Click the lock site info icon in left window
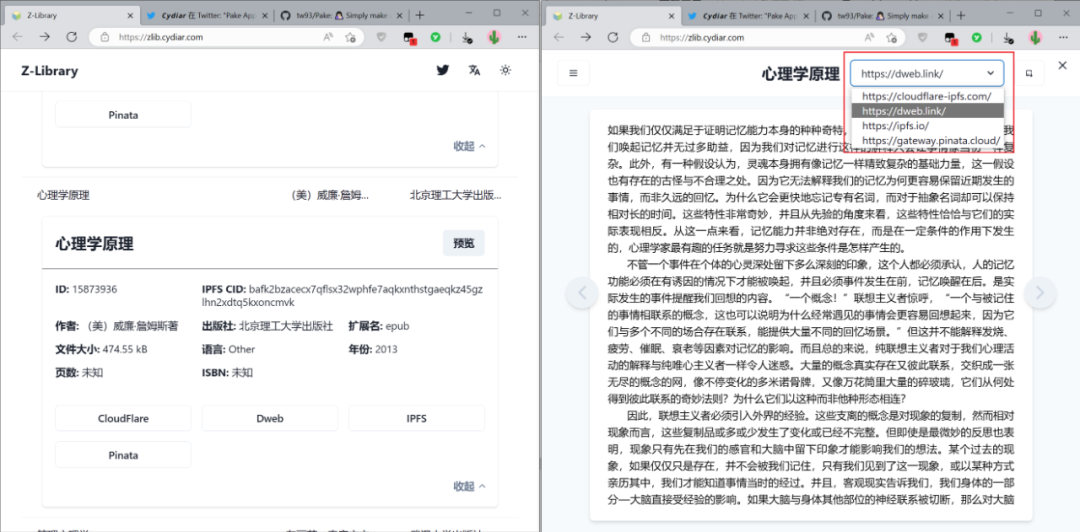This screenshot has width=1080, height=532. 104,38
